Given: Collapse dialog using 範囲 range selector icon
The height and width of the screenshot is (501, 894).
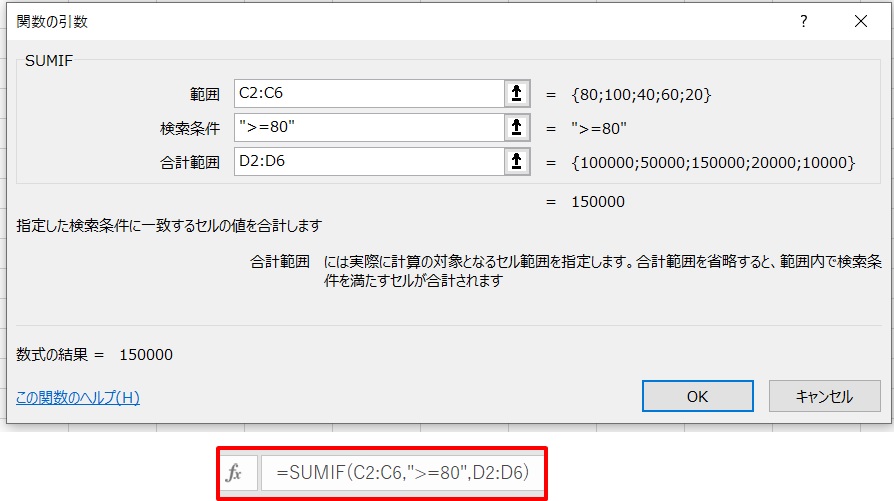Looking at the screenshot, I should point(517,93).
